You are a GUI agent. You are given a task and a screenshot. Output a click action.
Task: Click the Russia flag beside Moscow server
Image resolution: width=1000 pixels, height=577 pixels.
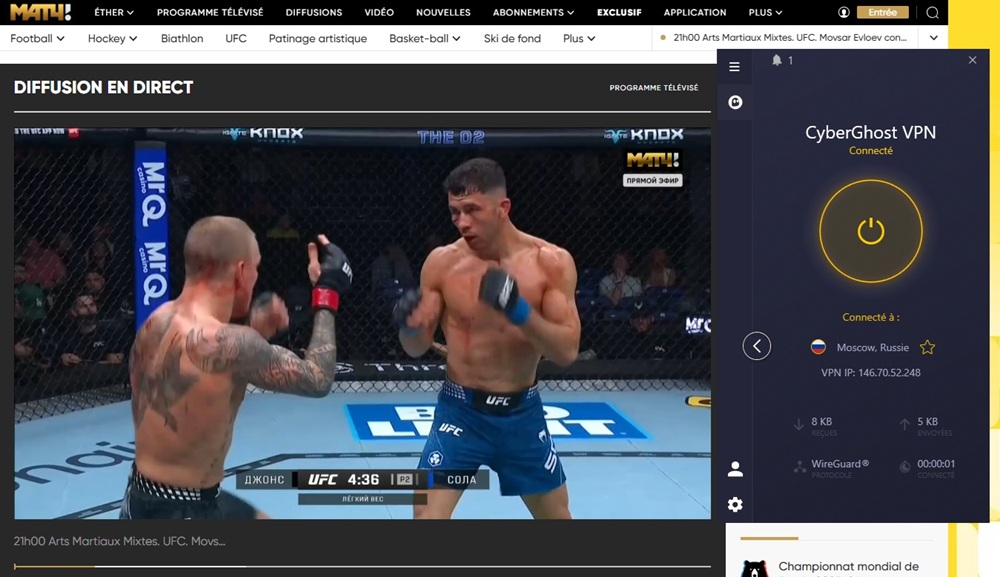819,347
